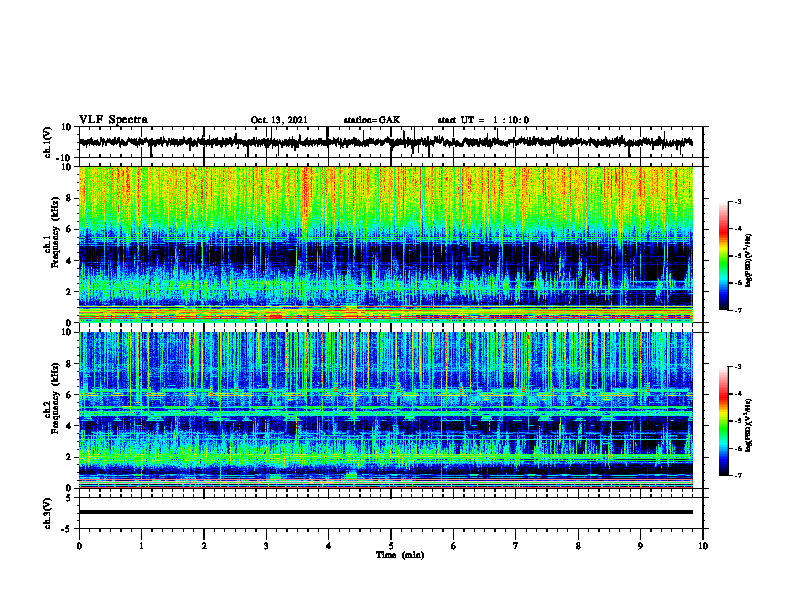Click time axis tick label "1"

(141, 546)
